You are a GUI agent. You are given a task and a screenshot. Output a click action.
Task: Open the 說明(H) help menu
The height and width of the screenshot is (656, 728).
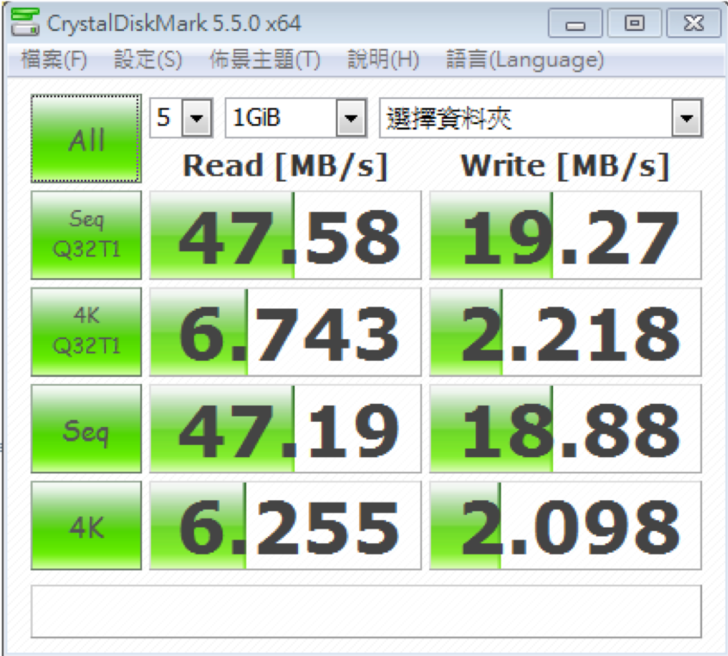[x=383, y=60]
